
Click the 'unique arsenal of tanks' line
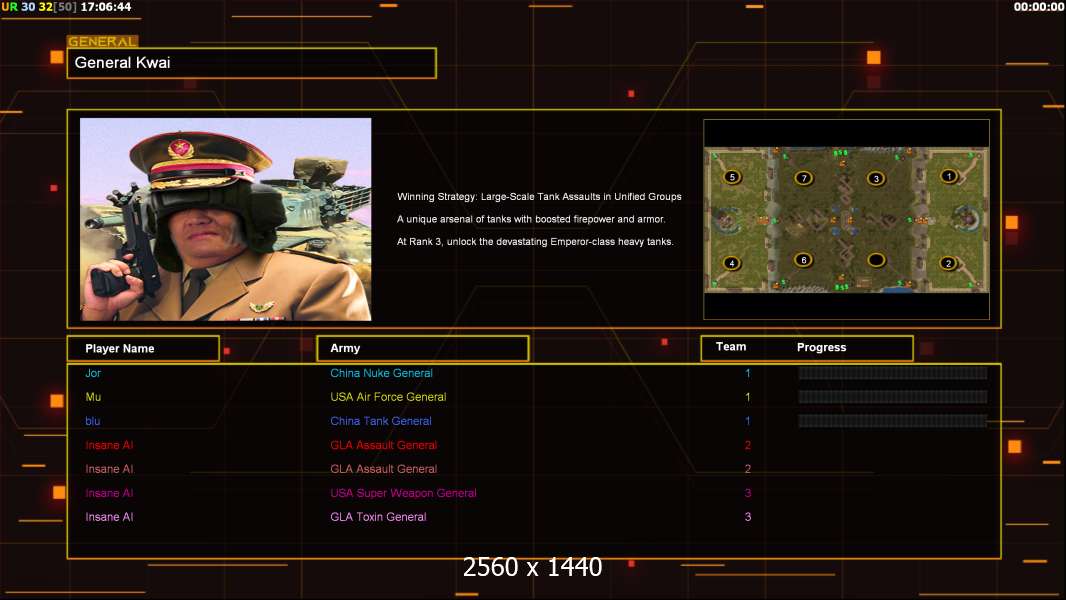tap(531, 219)
